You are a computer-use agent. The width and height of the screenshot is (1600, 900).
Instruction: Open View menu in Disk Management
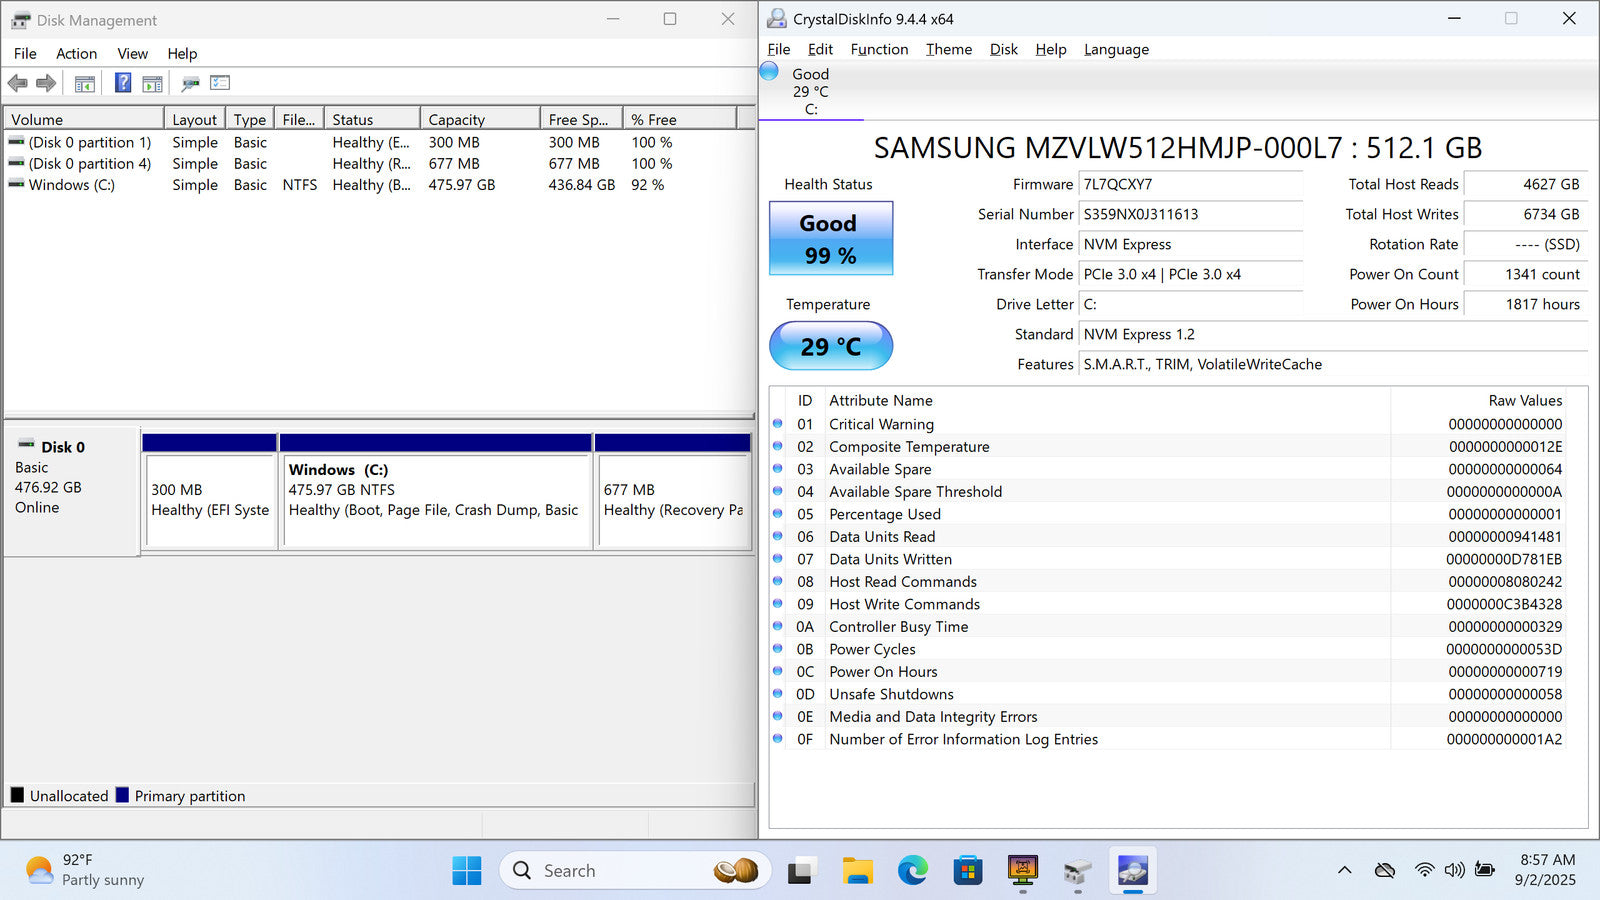tap(132, 54)
